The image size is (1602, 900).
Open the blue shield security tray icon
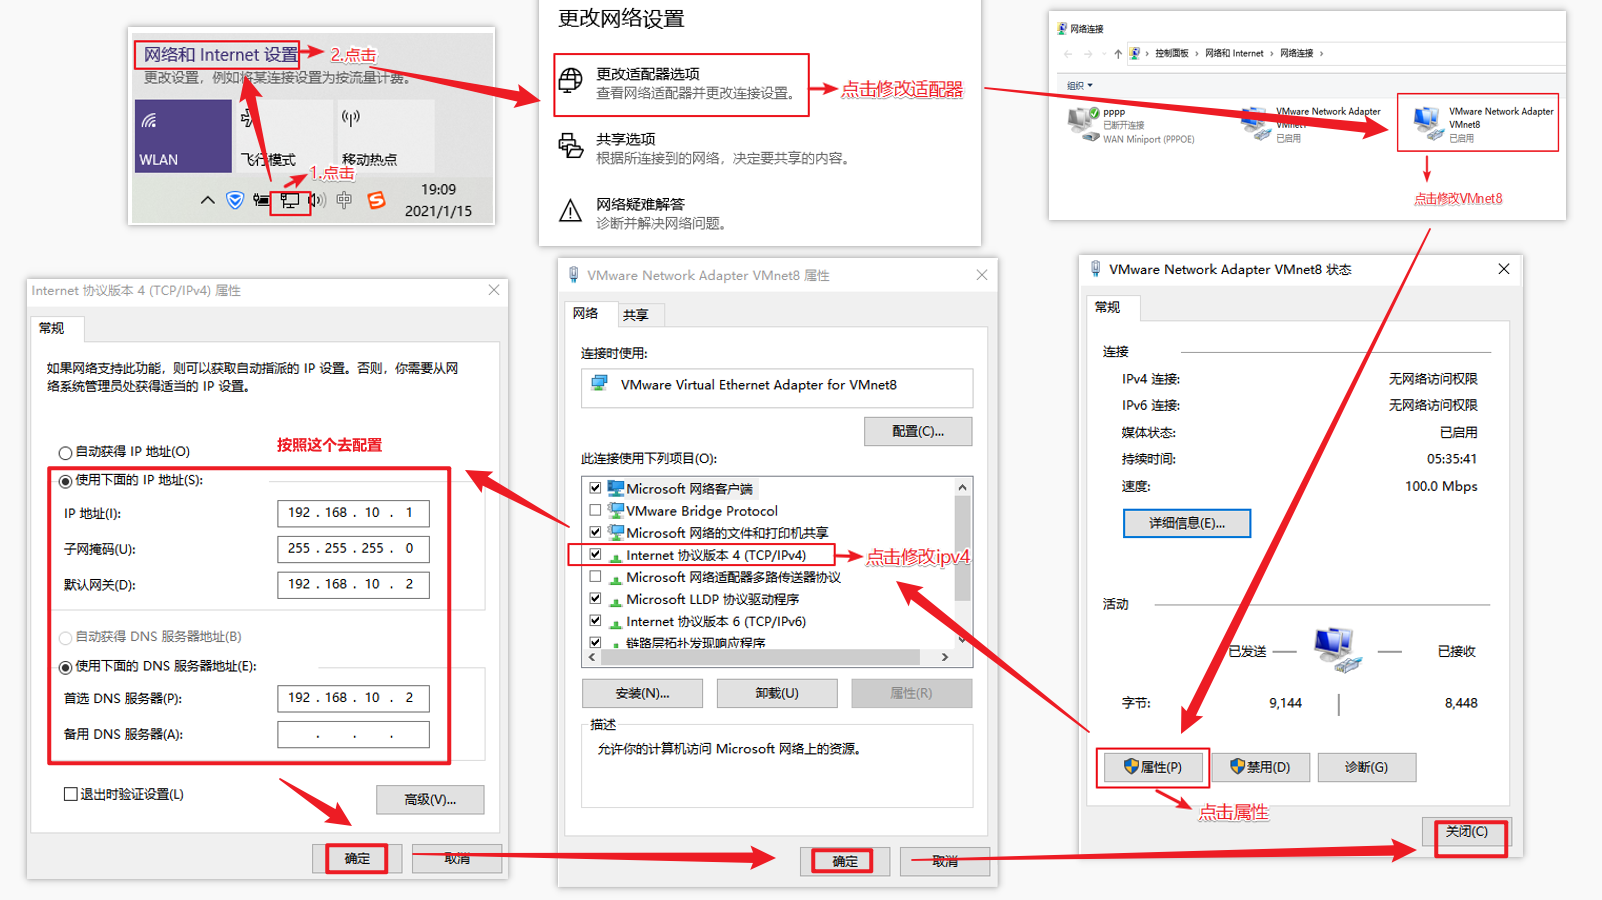click(235, 200)
